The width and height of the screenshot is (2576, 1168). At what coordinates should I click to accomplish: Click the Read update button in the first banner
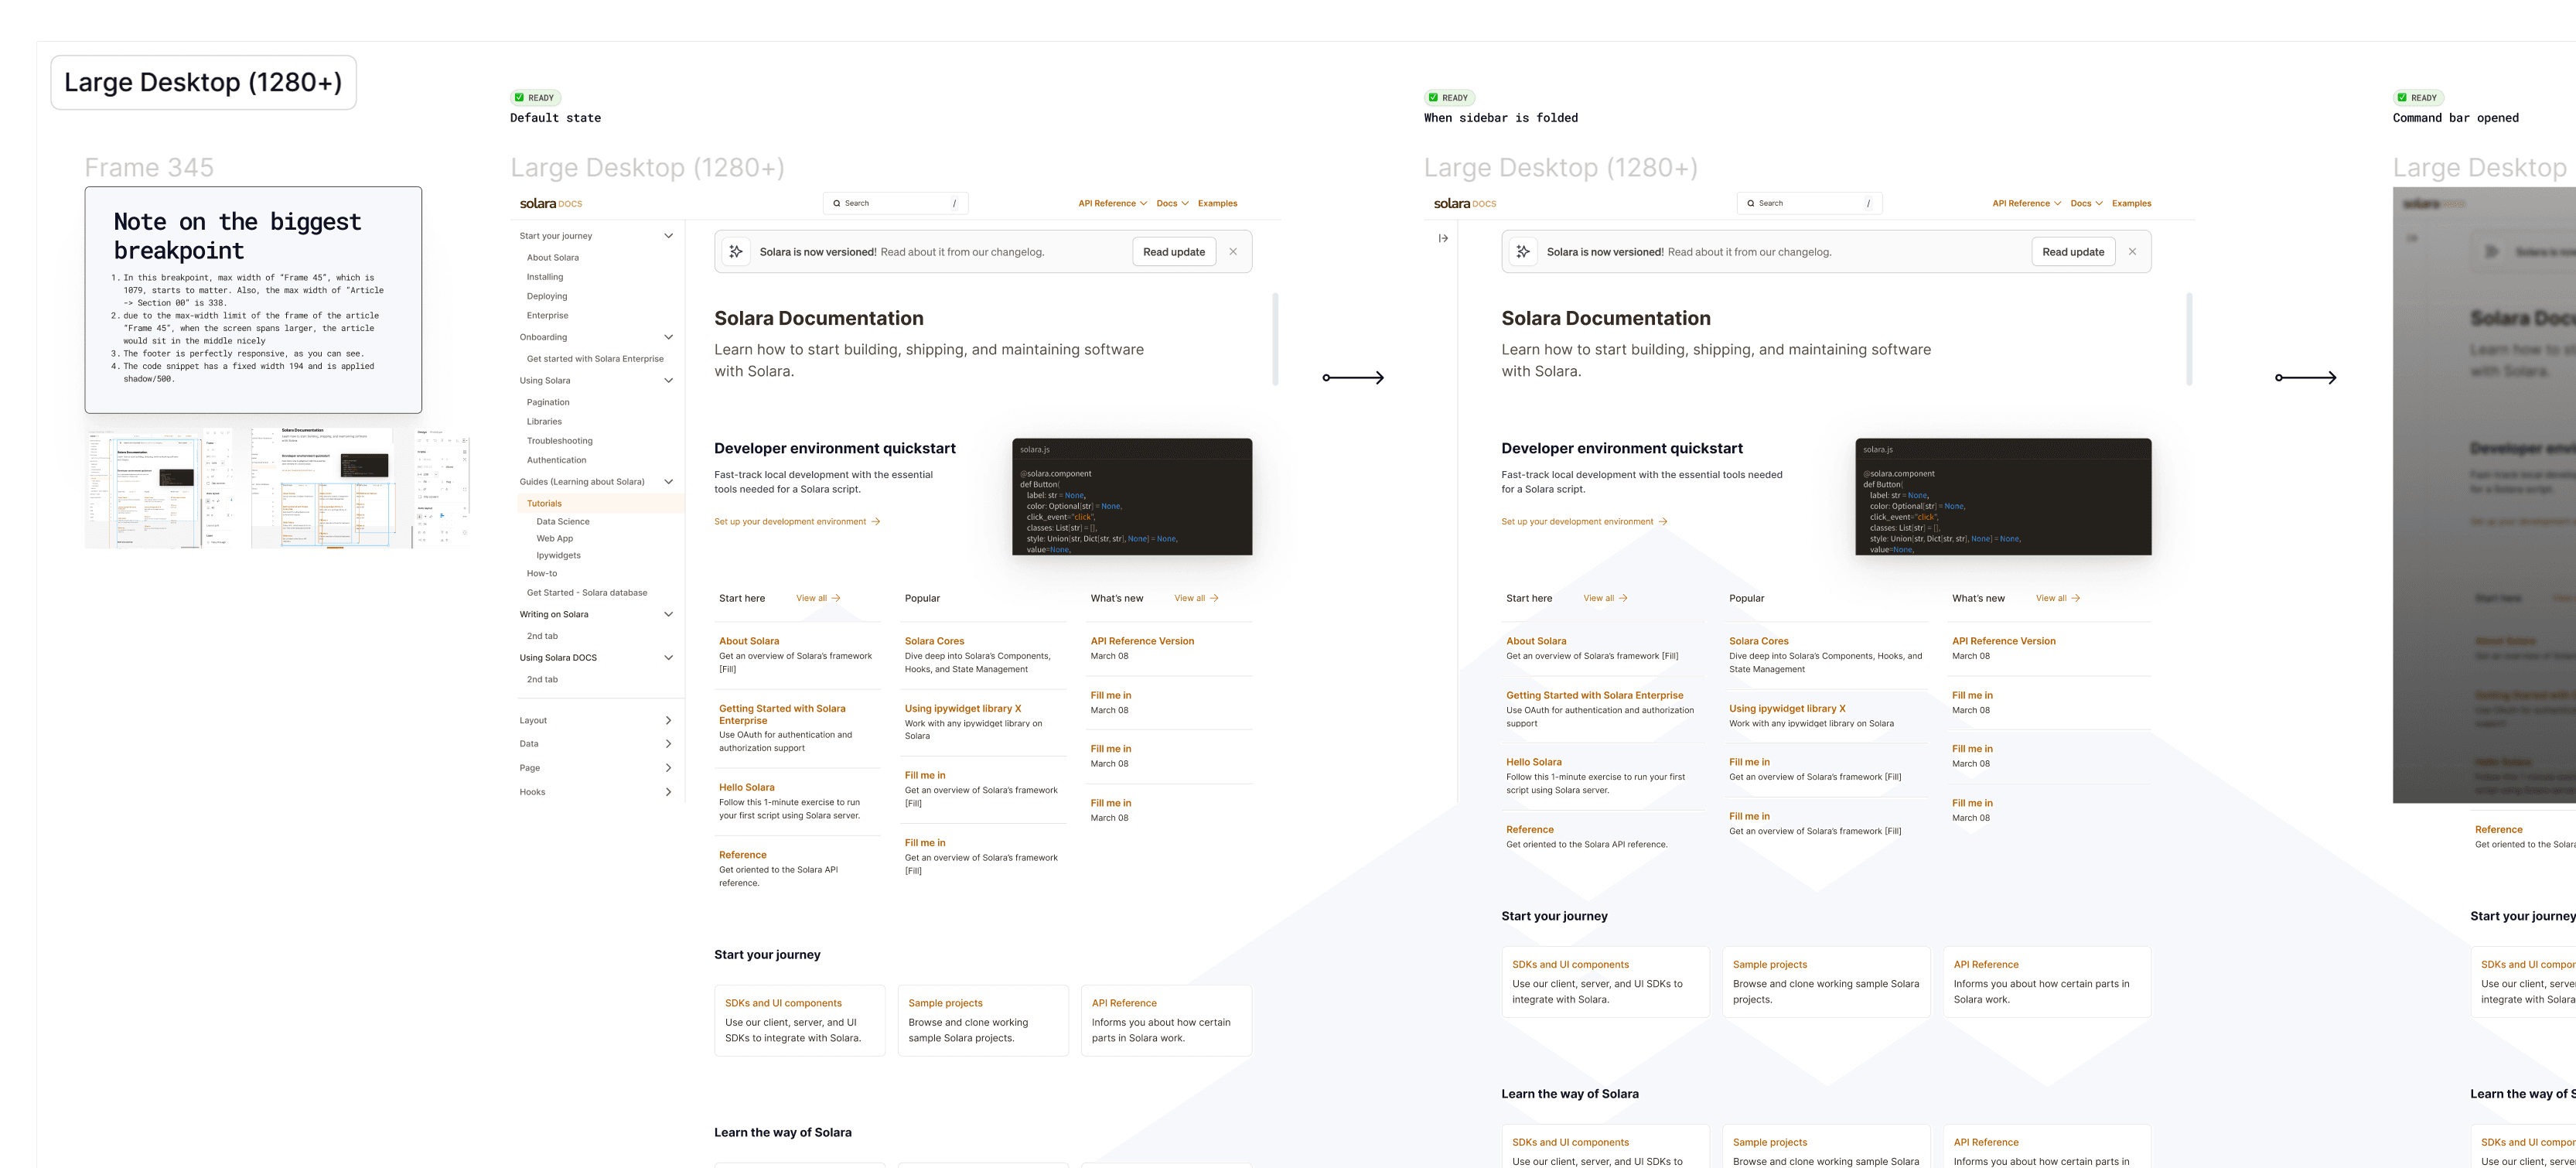tap(1173, 252)
